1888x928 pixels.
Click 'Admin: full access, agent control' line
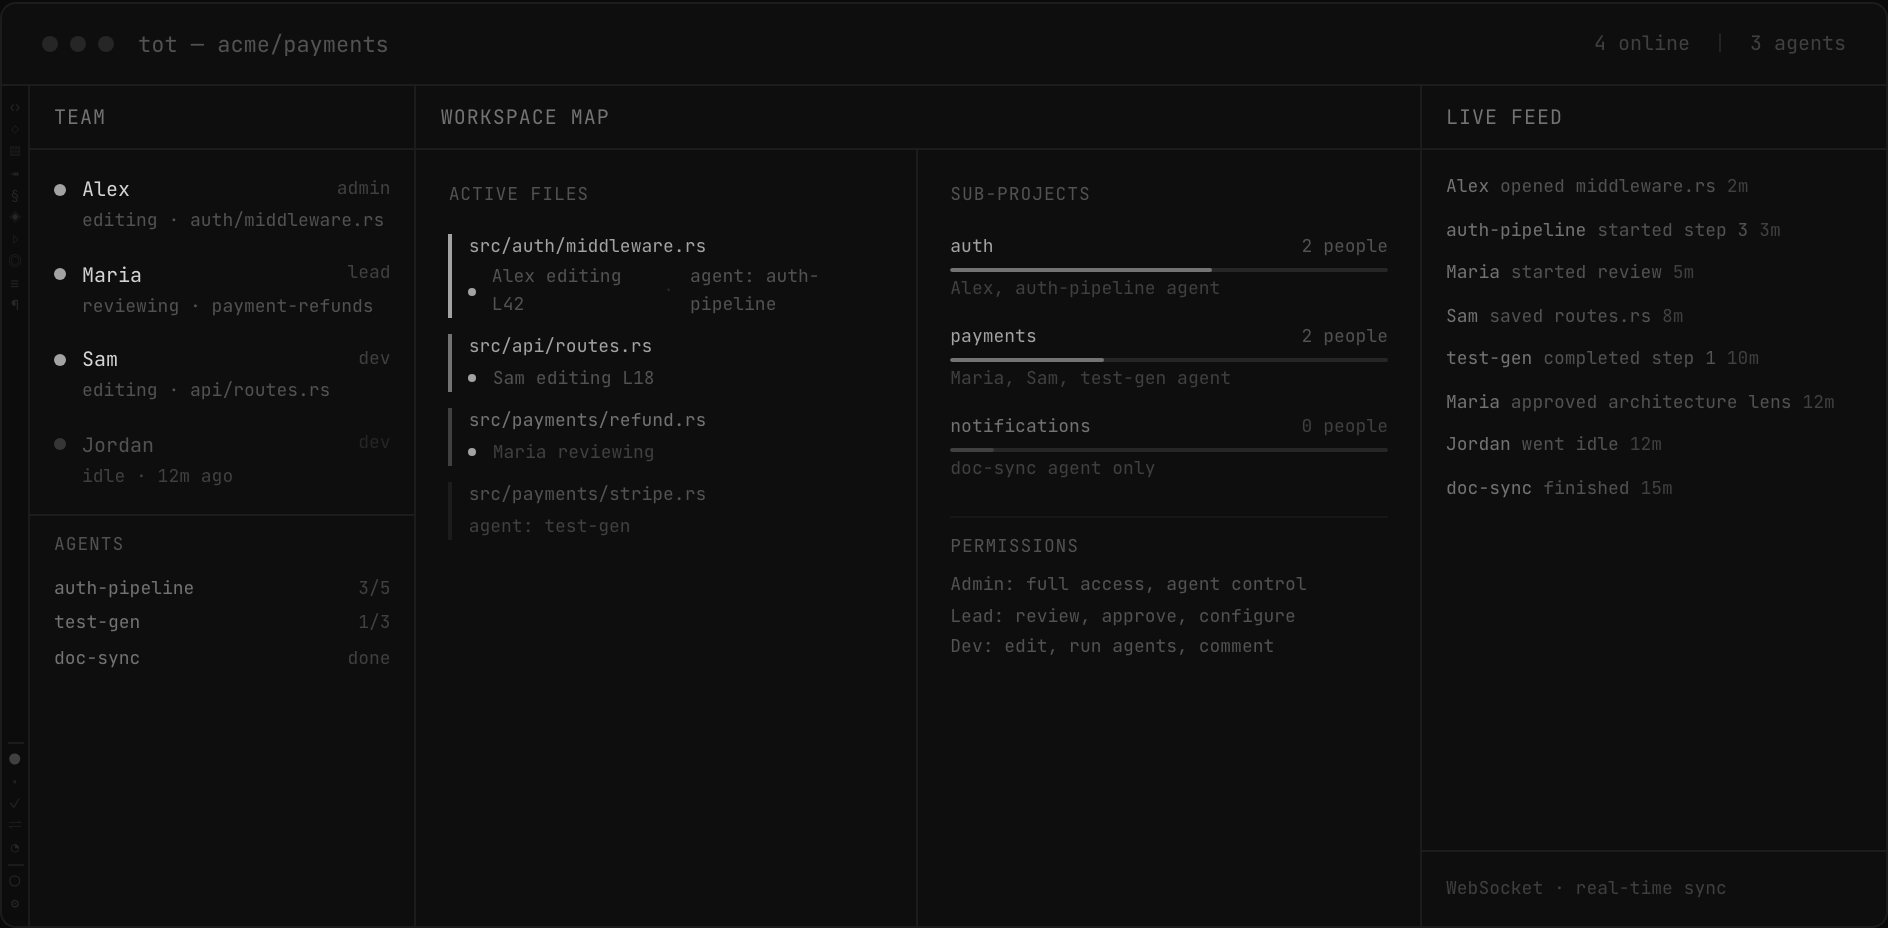pyautogui.click(x=1128, y=584)
